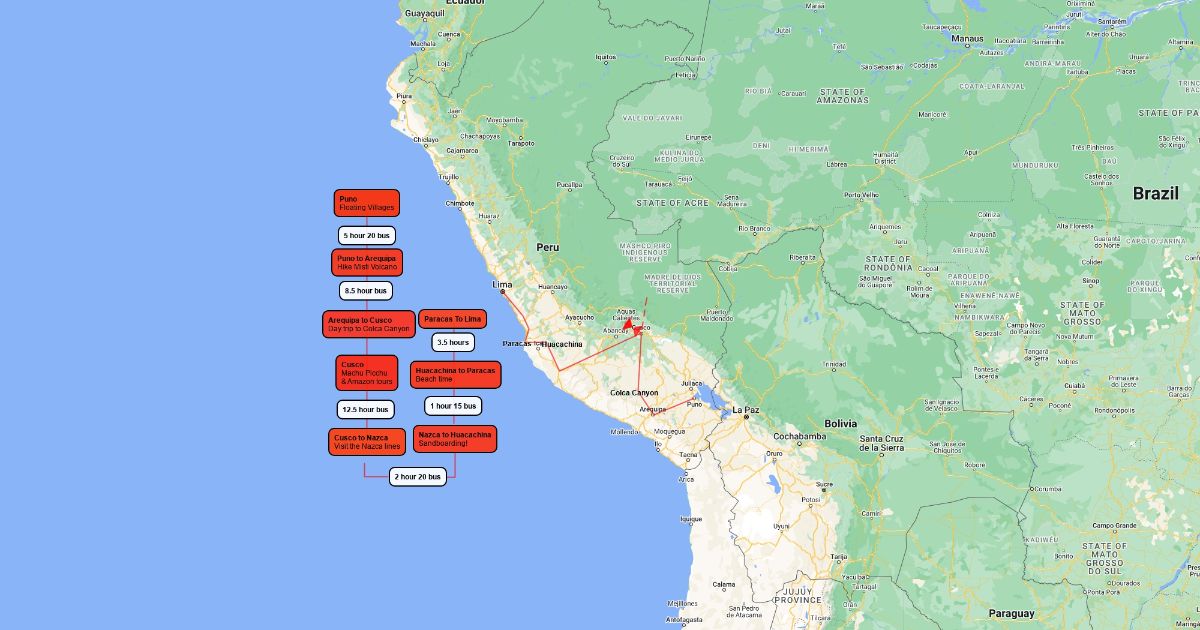
Task: Click the Uyuni city label
Action: (x=782, y=526)
